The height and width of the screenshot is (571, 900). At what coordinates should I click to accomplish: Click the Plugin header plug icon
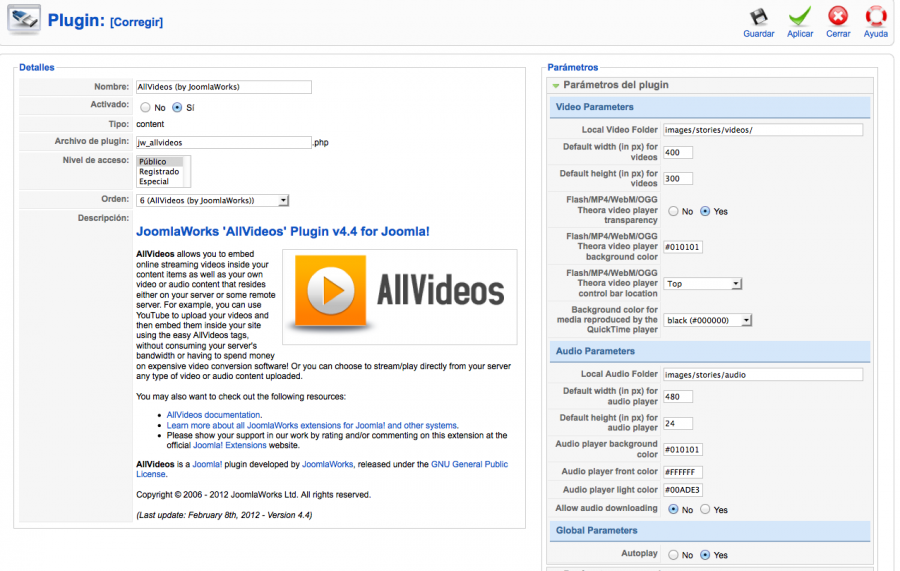[x=24, y=20]
